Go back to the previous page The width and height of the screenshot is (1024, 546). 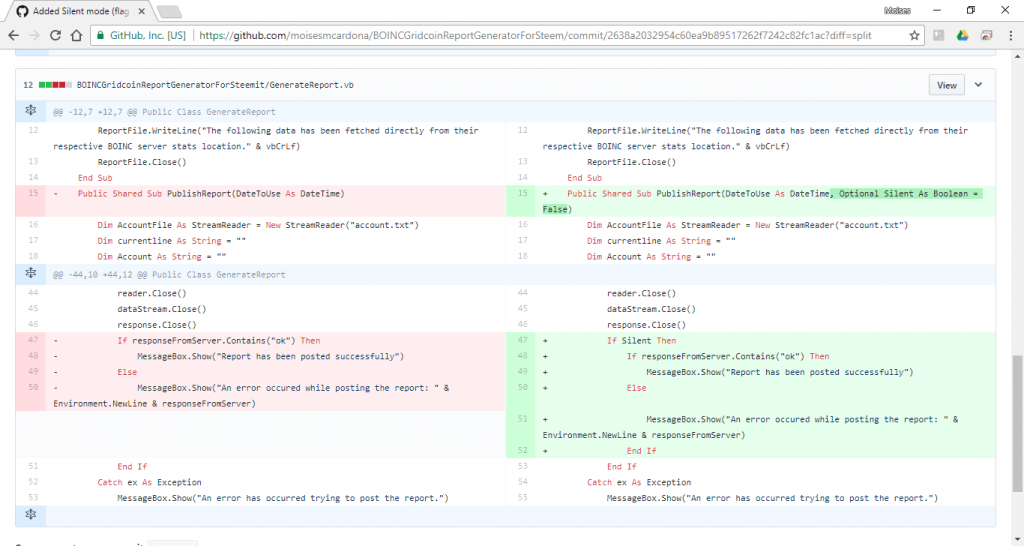[14, 35]
